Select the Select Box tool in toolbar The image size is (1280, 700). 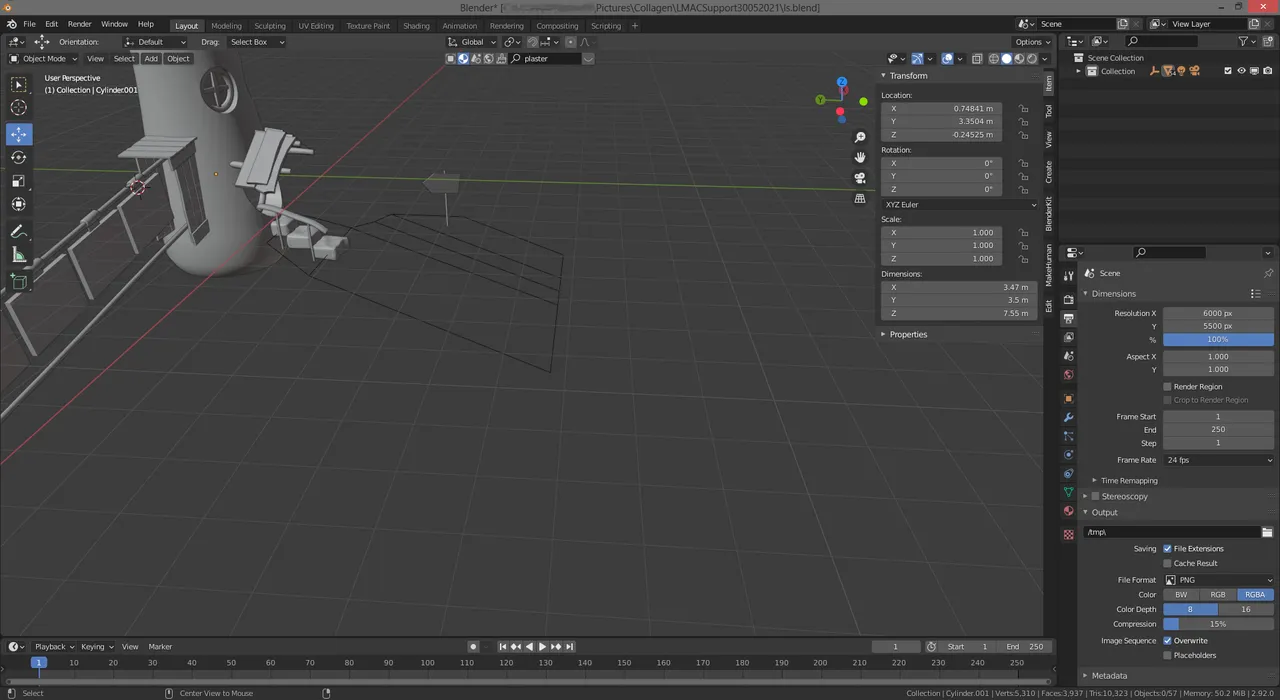tap(19, 85)
